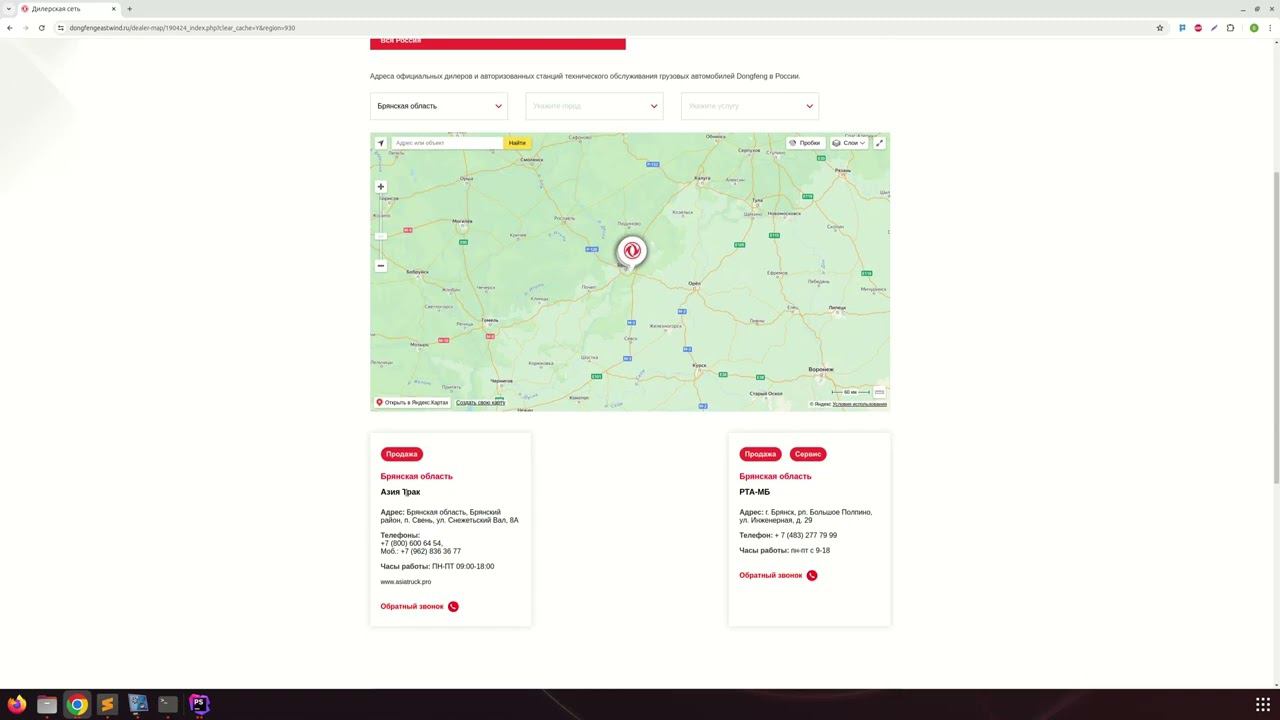Viewport: 1280px width, 720px height.
Task: Click Брянская область heading on Азия Трак card
Action: (x=416, y=476)
